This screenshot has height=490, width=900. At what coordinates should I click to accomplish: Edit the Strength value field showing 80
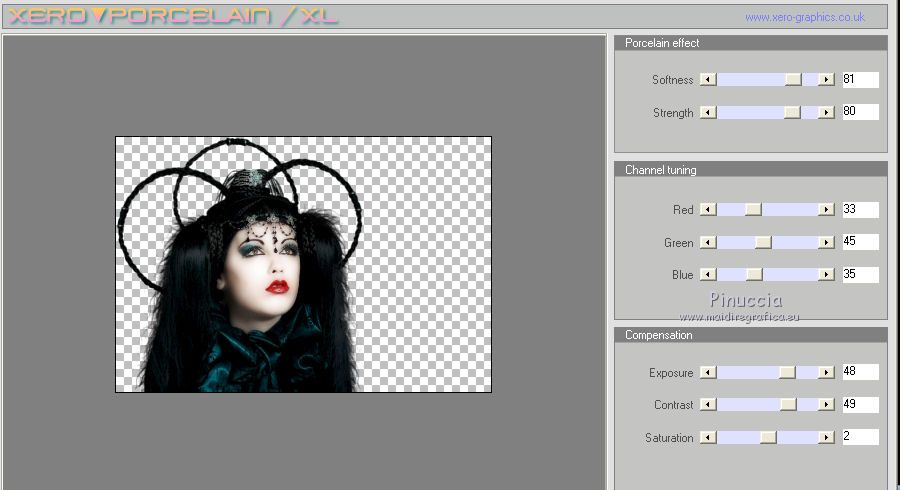tap(860, 112)
